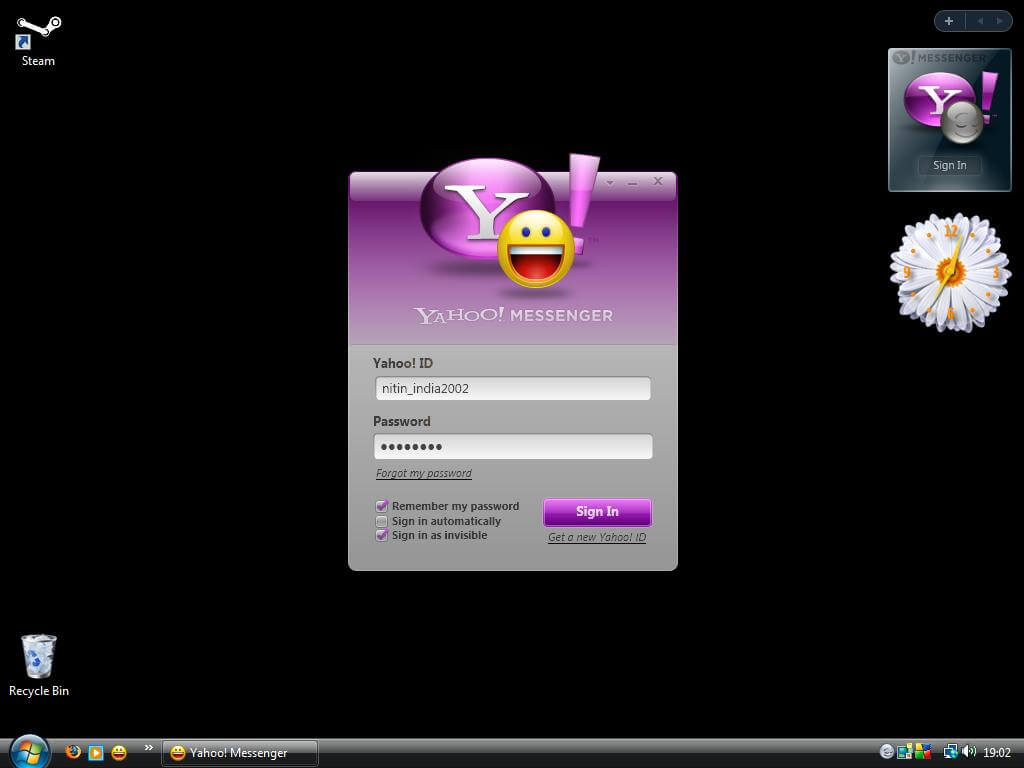Click Get a new Yahoo! ID link
Screen dimensions: 1024x768
click(x=596, y=537)
